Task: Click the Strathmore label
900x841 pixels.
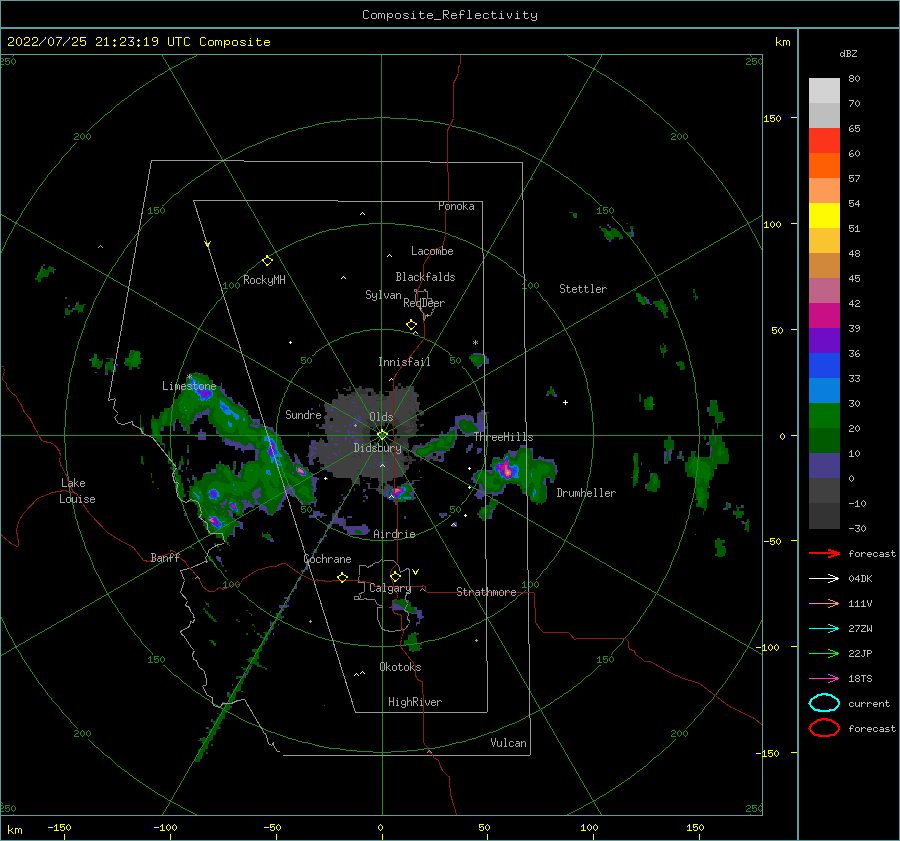Action: (486, 592)
